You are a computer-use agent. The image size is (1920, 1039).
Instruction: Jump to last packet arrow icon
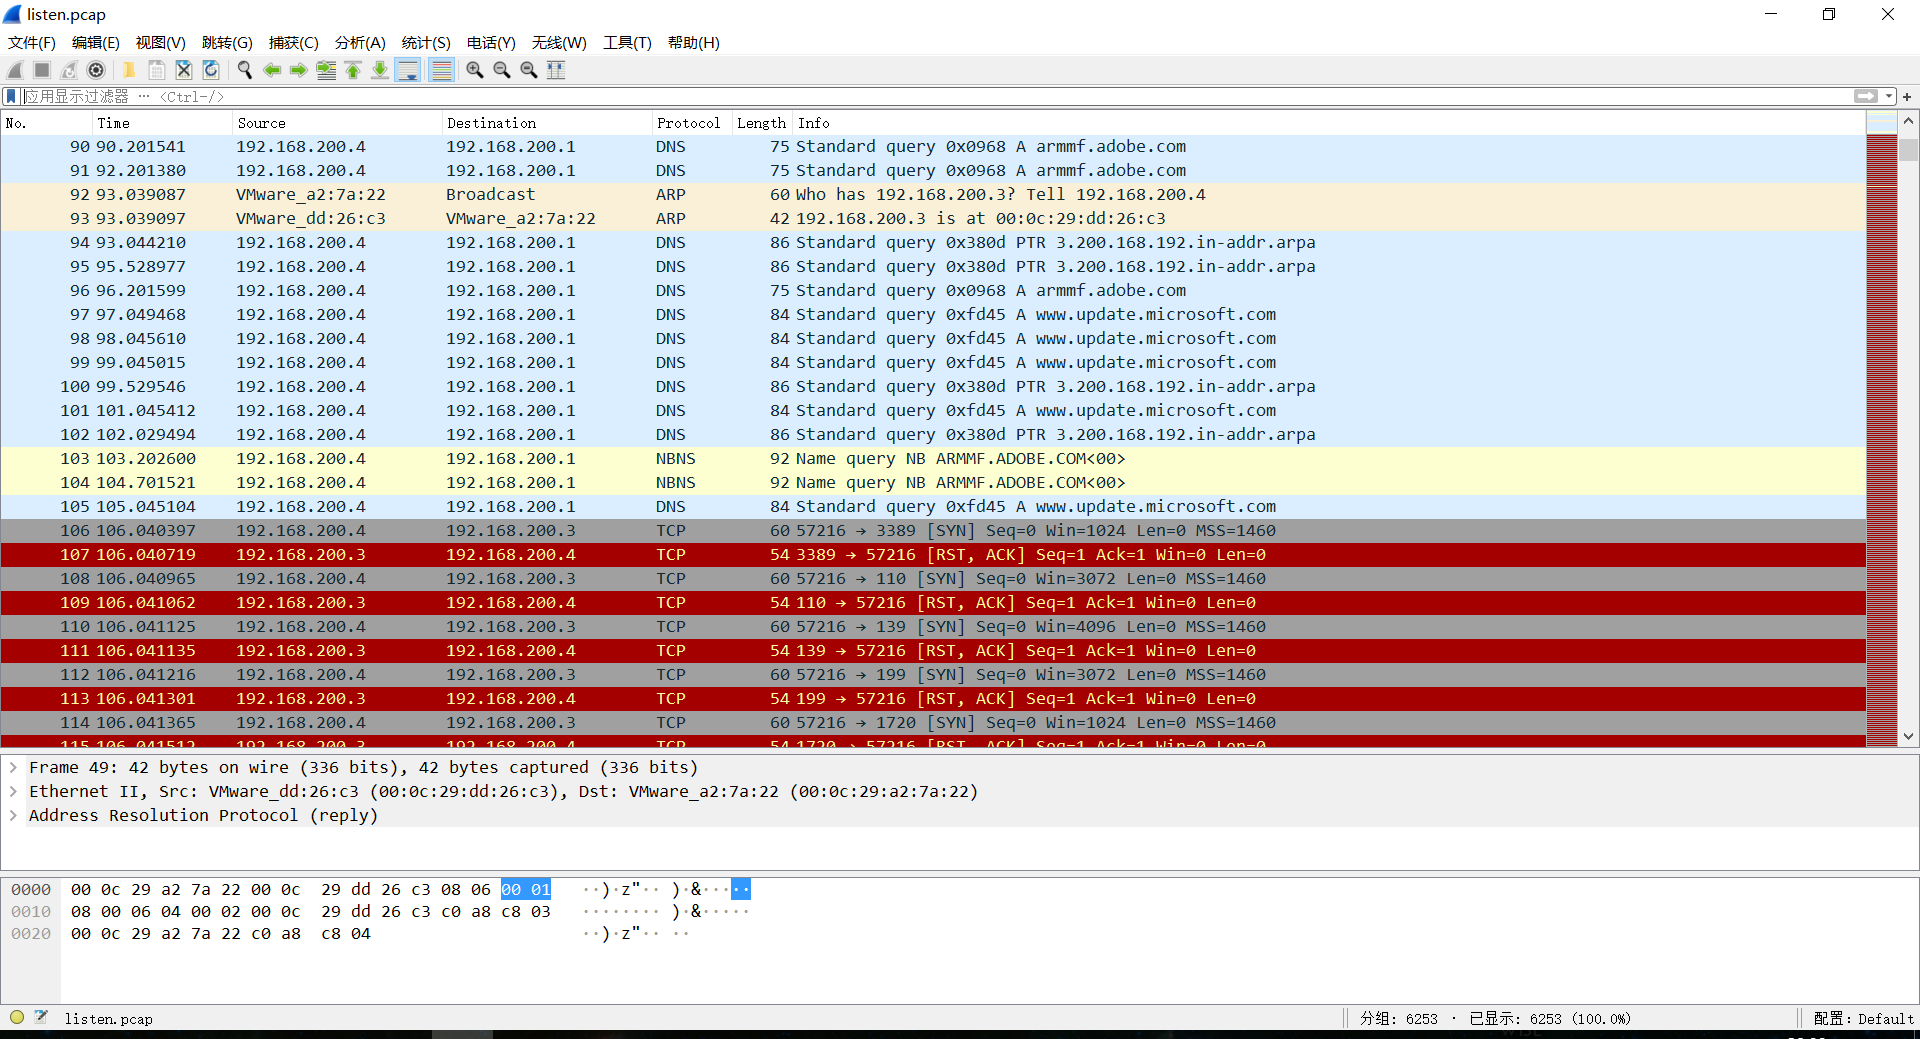pos(380,70)
